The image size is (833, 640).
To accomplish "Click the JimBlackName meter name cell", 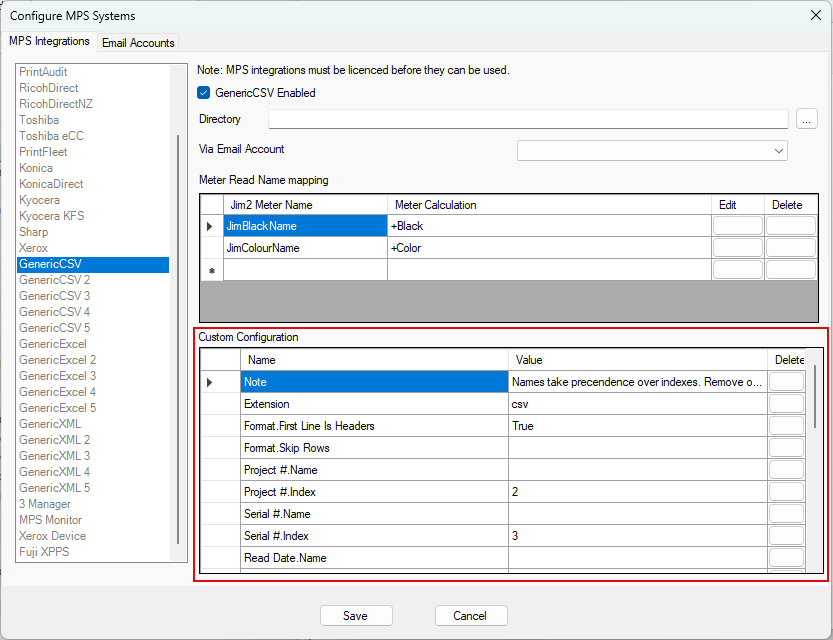I will click(x=305, y=226).
